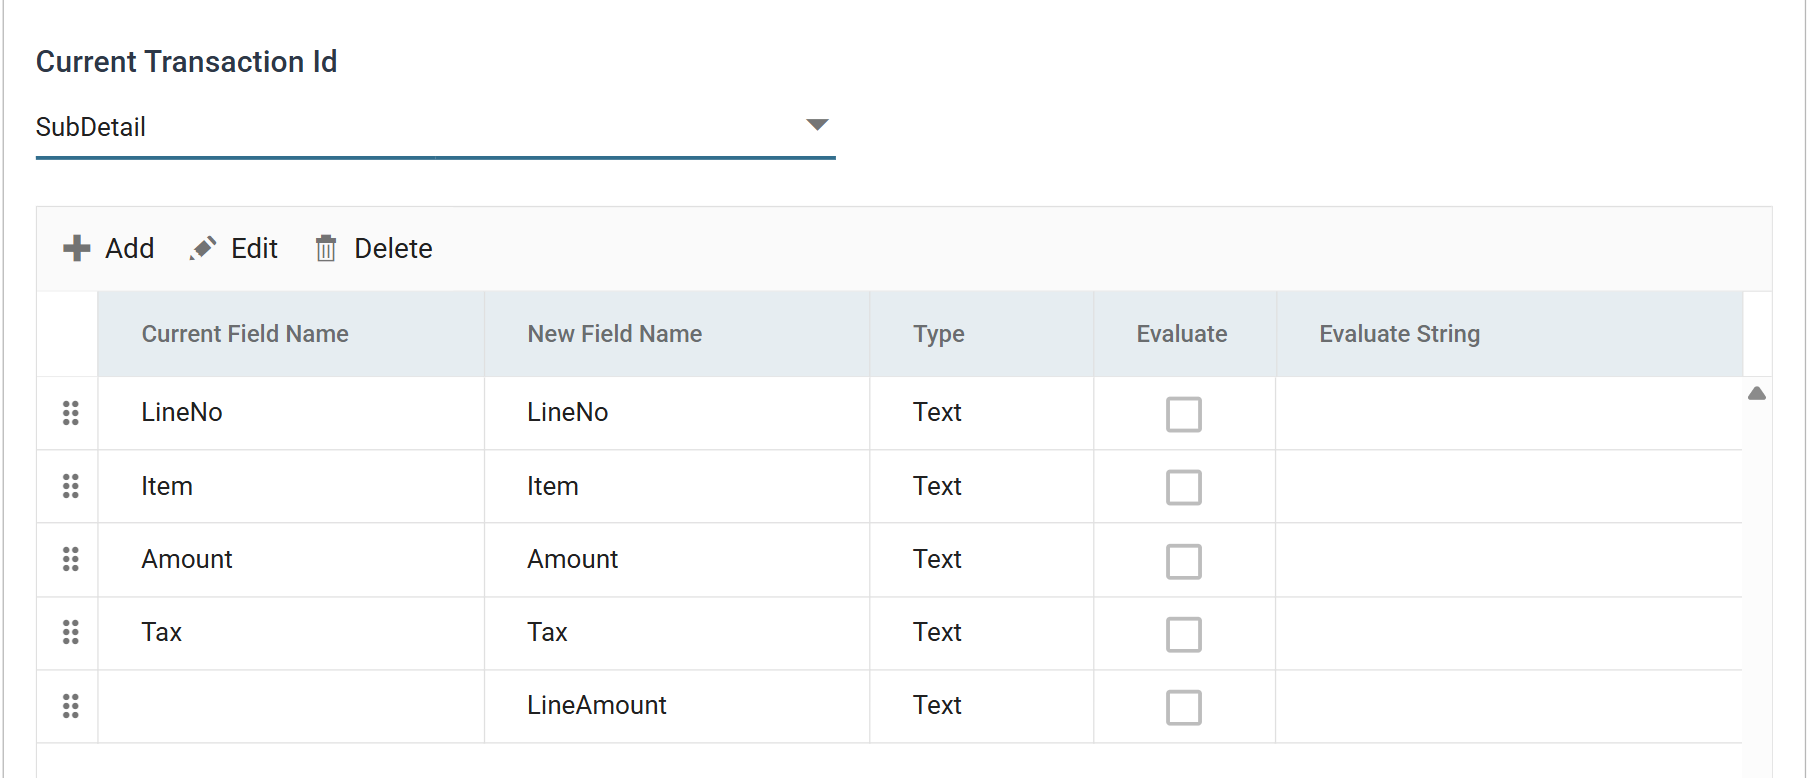Viewport: 1808px width, 778px height.
Task: Click the Type column header
Action: pyautogui.click(x=981, y=334)
